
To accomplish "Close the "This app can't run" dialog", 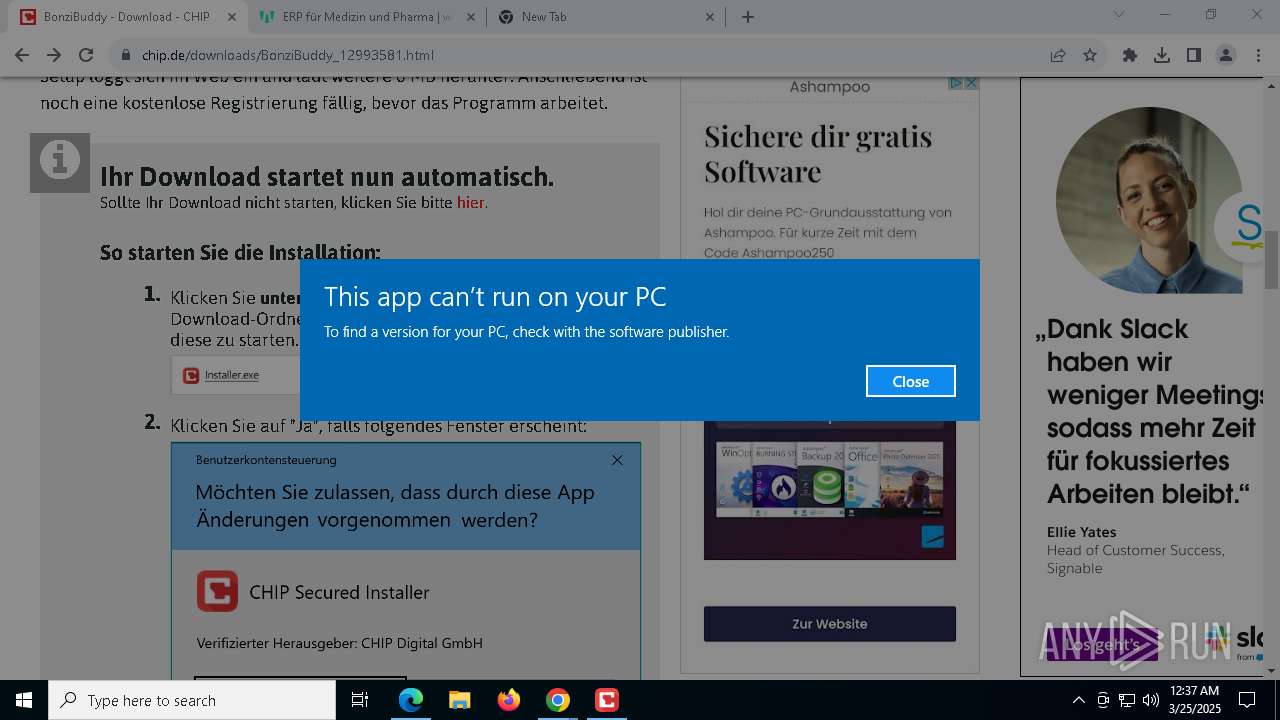I will tap(910, 381).
